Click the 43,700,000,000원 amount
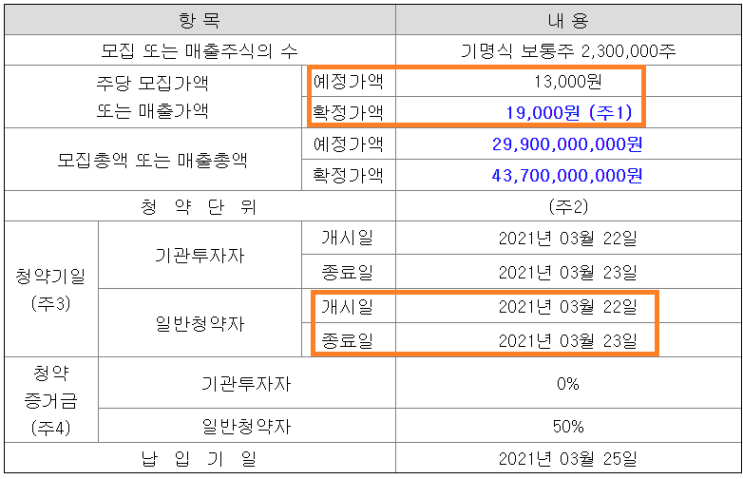 (567, 175)
